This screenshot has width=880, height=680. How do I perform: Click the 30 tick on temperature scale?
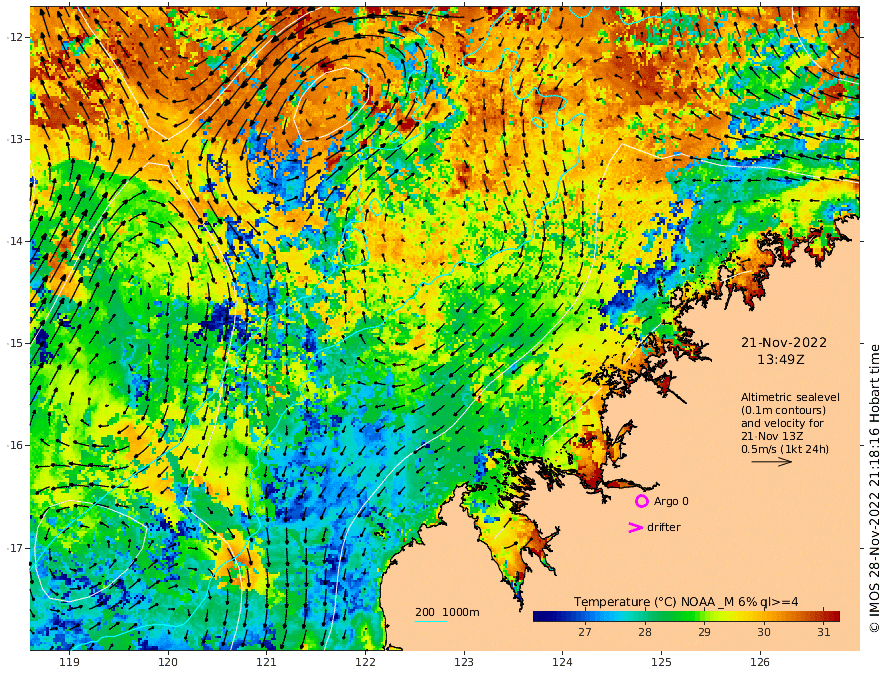pyautogui.click(x=763, y=632)
